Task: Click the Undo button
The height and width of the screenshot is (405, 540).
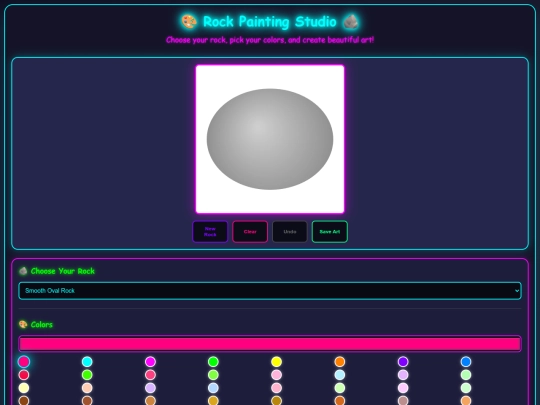Action: pos(290,231)
